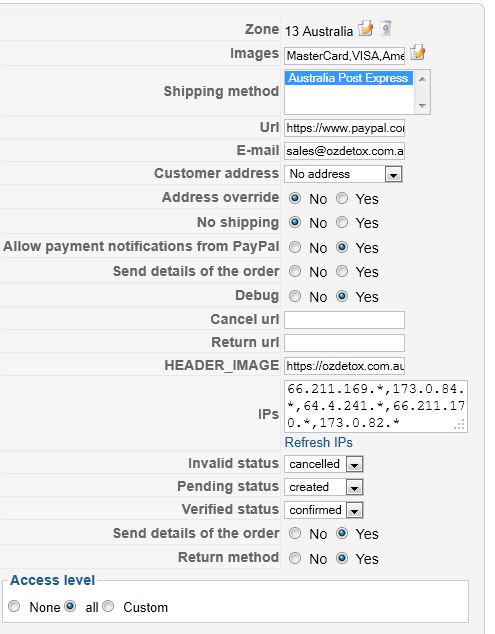Click the shipping method list scroll up arrow
The height and width of the screenshot is (634, 495).
422,79
